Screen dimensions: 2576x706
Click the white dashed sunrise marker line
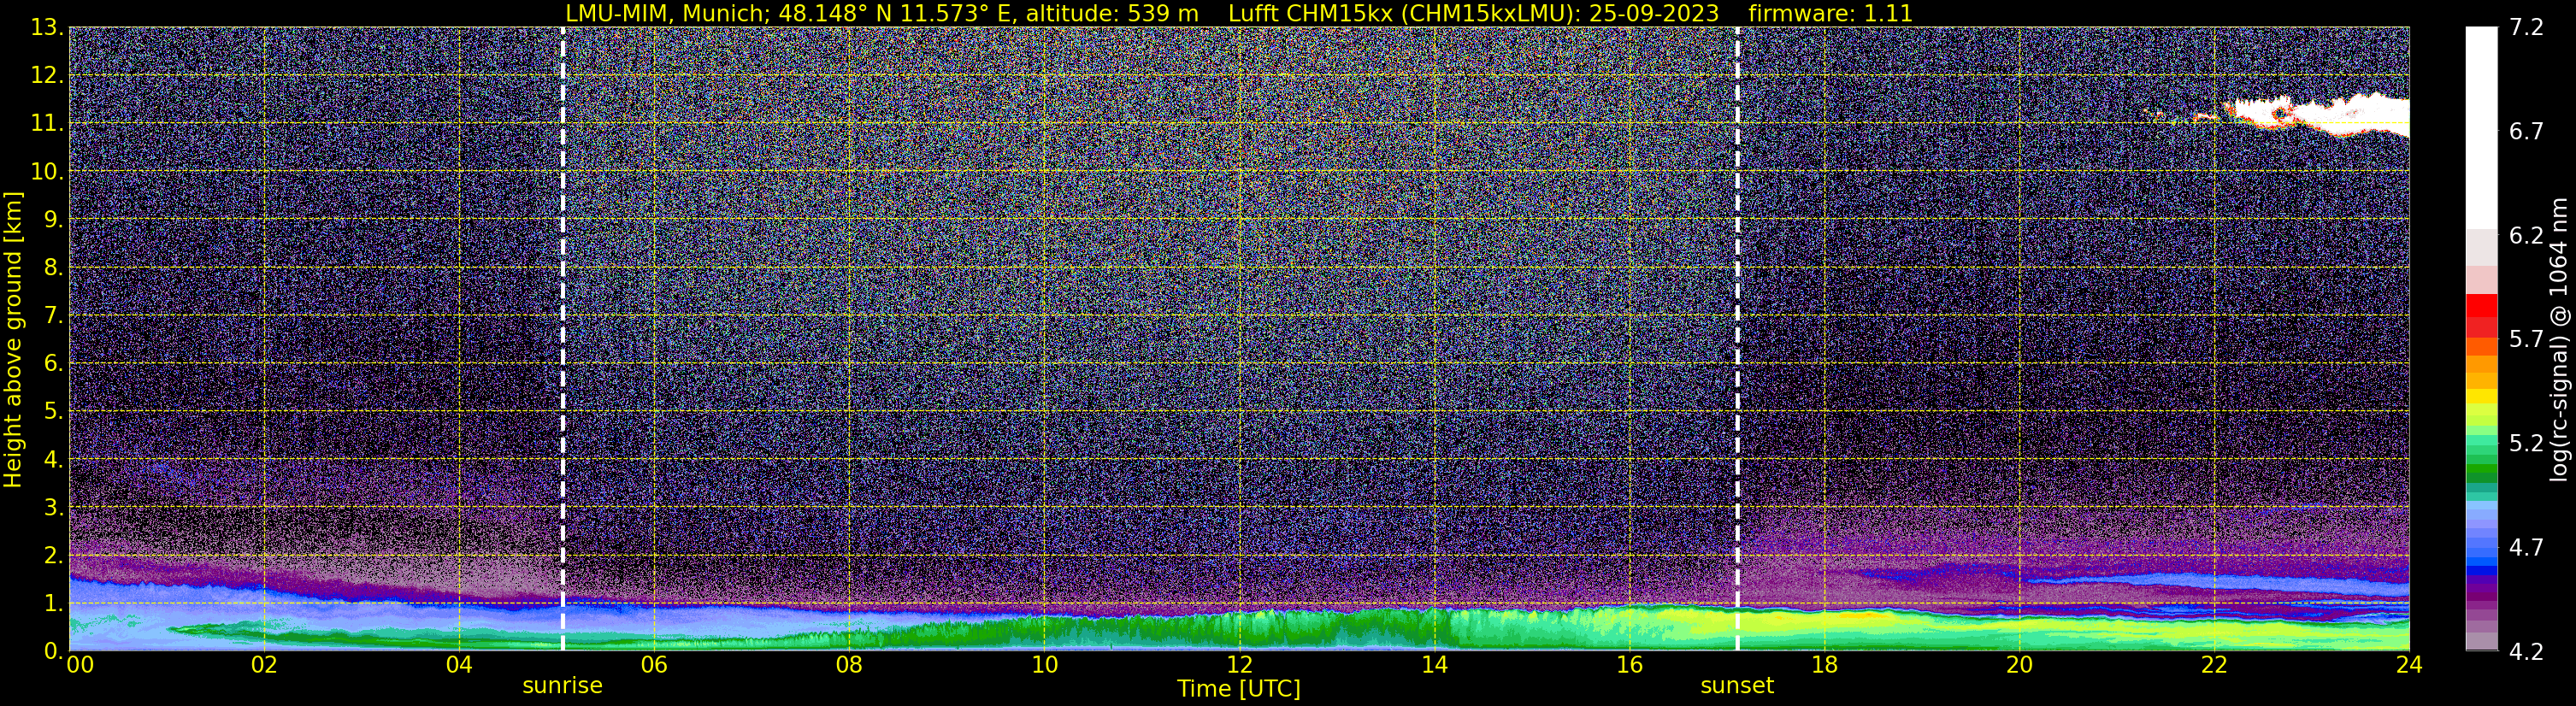coord(563,339)
